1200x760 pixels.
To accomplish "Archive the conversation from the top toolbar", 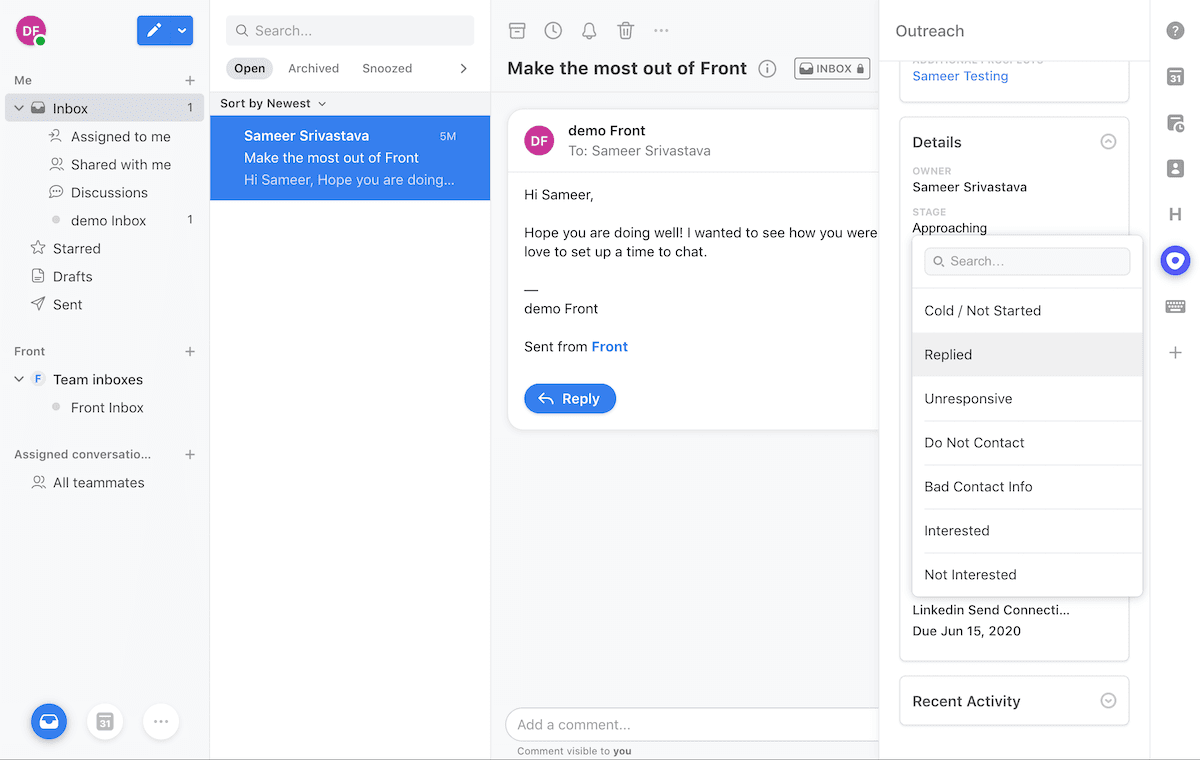I will coord(517,30).
